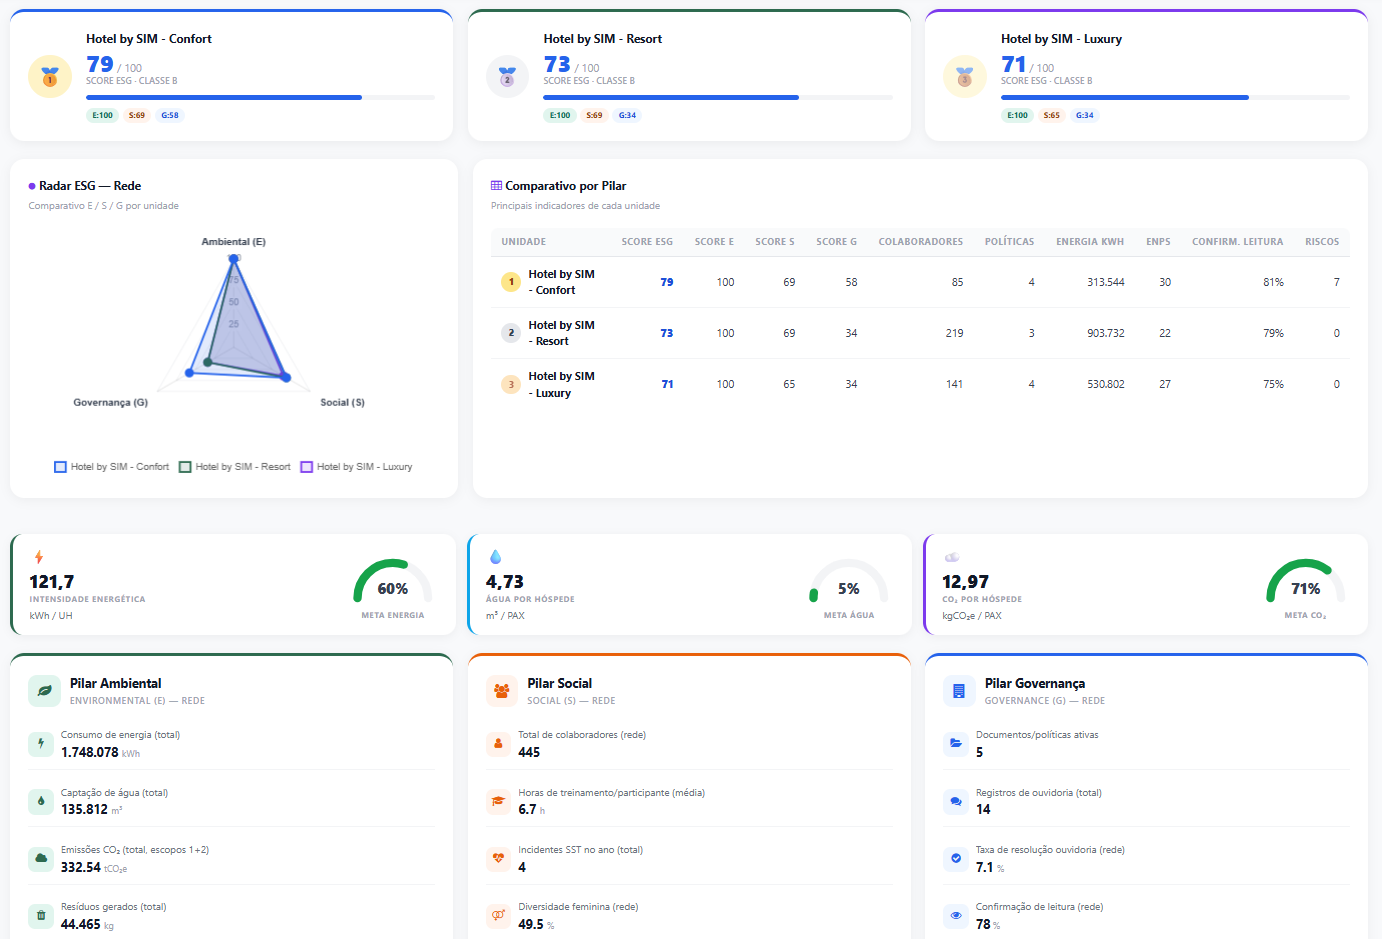Screen dimensions: 1382x939
Task: Click the gold medal icon for Confort
Action: pos(50,77)
